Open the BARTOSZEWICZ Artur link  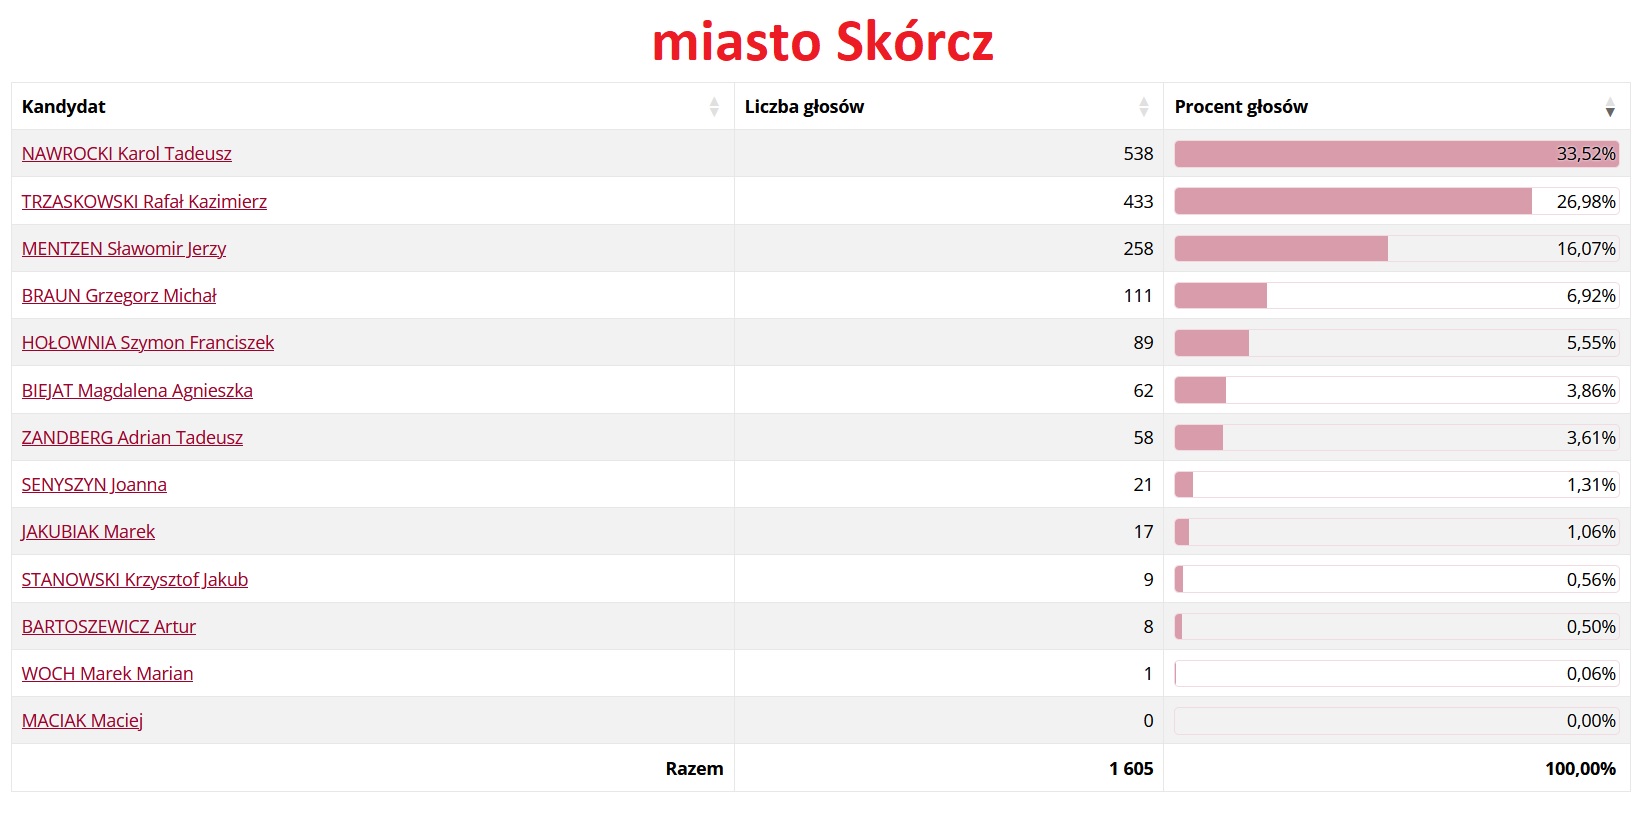coord(109,627)
